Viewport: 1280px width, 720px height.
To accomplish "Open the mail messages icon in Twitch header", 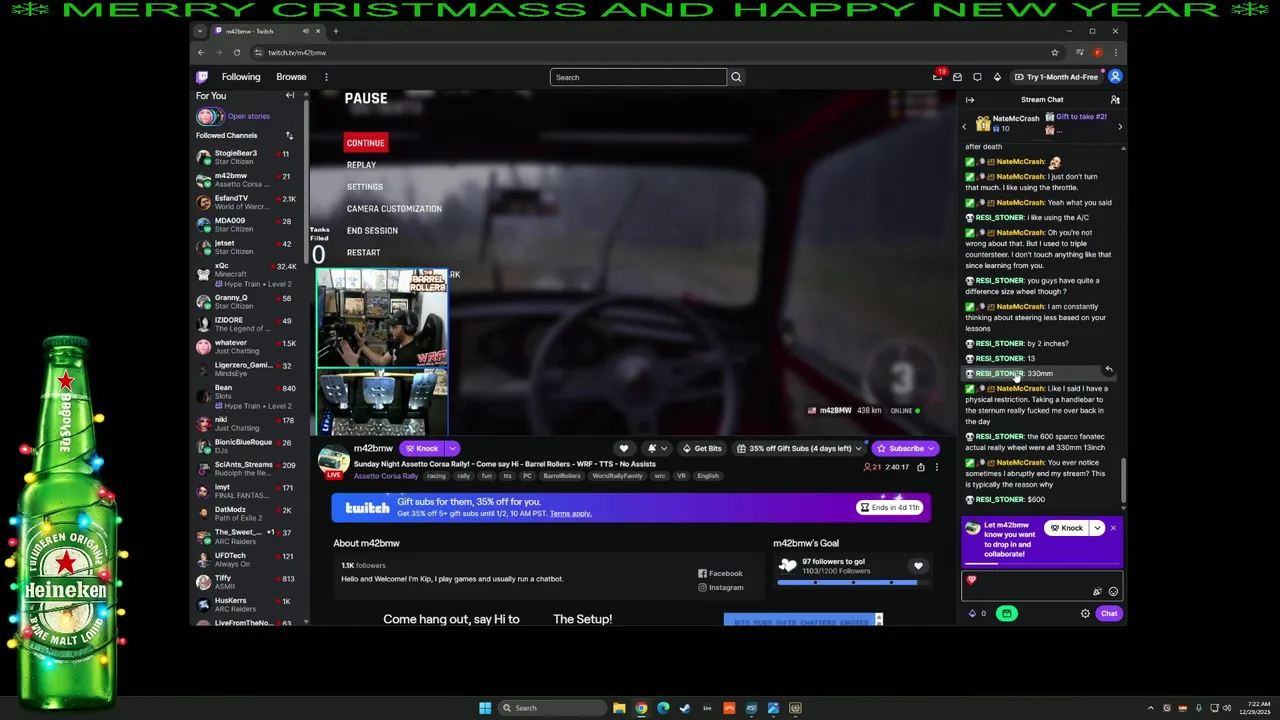I will (x=957, y=77).
